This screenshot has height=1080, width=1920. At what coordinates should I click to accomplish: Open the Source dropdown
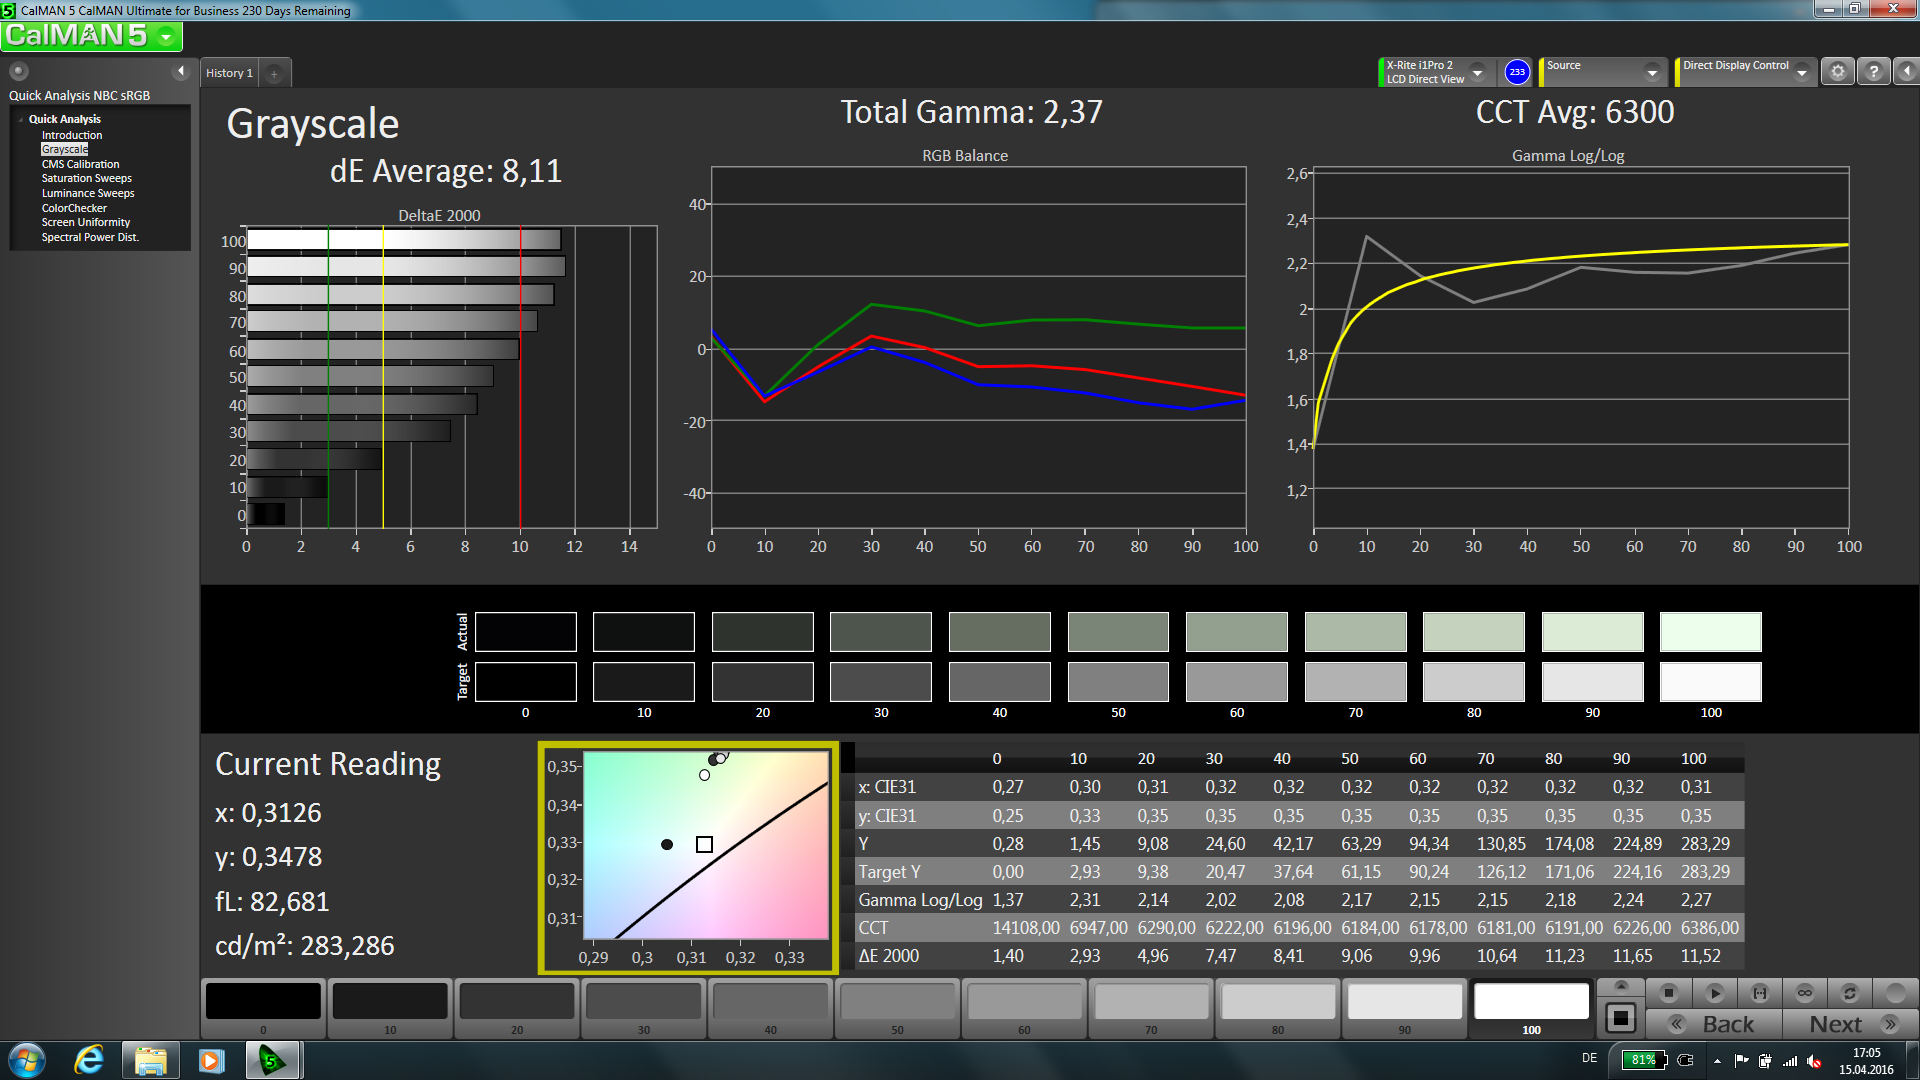click(x=1652, y=72)
